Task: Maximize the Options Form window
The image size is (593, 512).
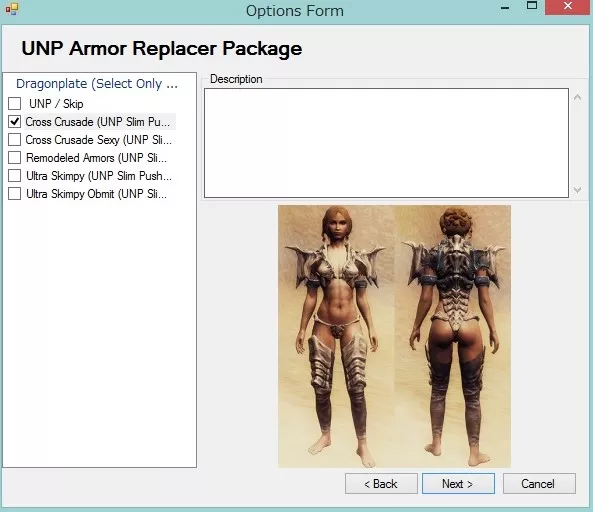Action: coord(532,6)
